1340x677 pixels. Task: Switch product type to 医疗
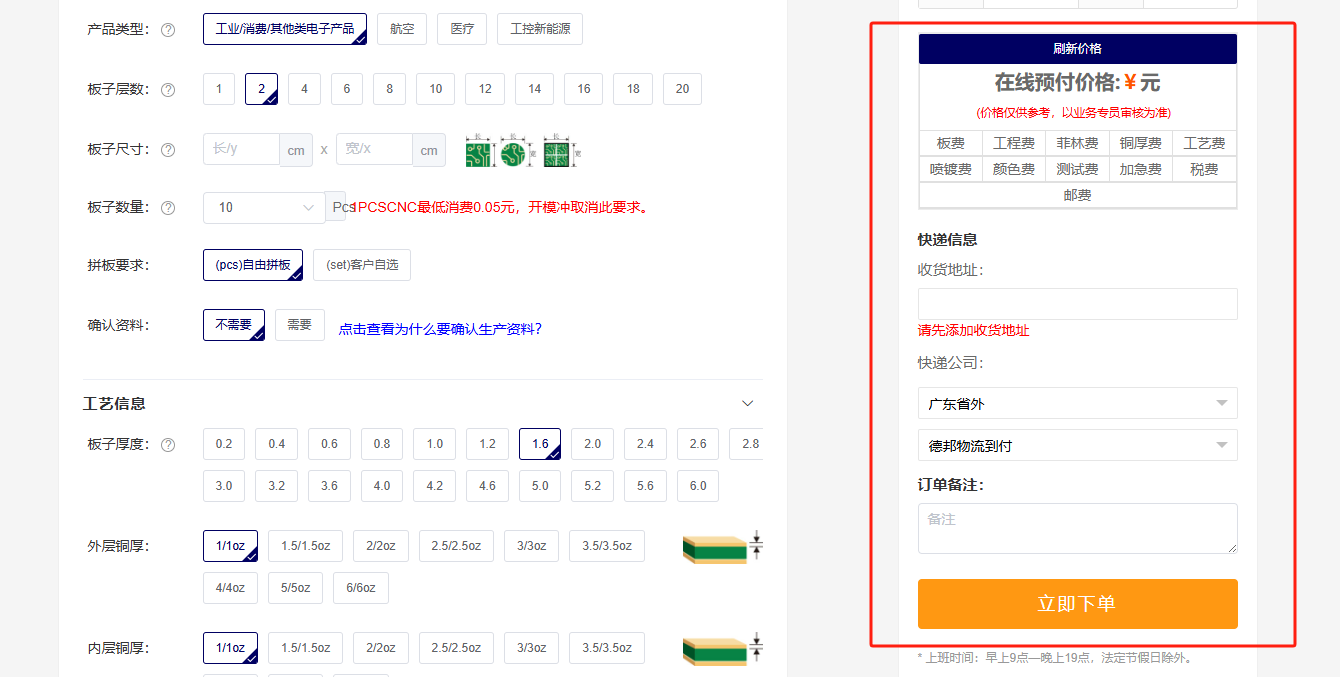[x=461, y=29]
